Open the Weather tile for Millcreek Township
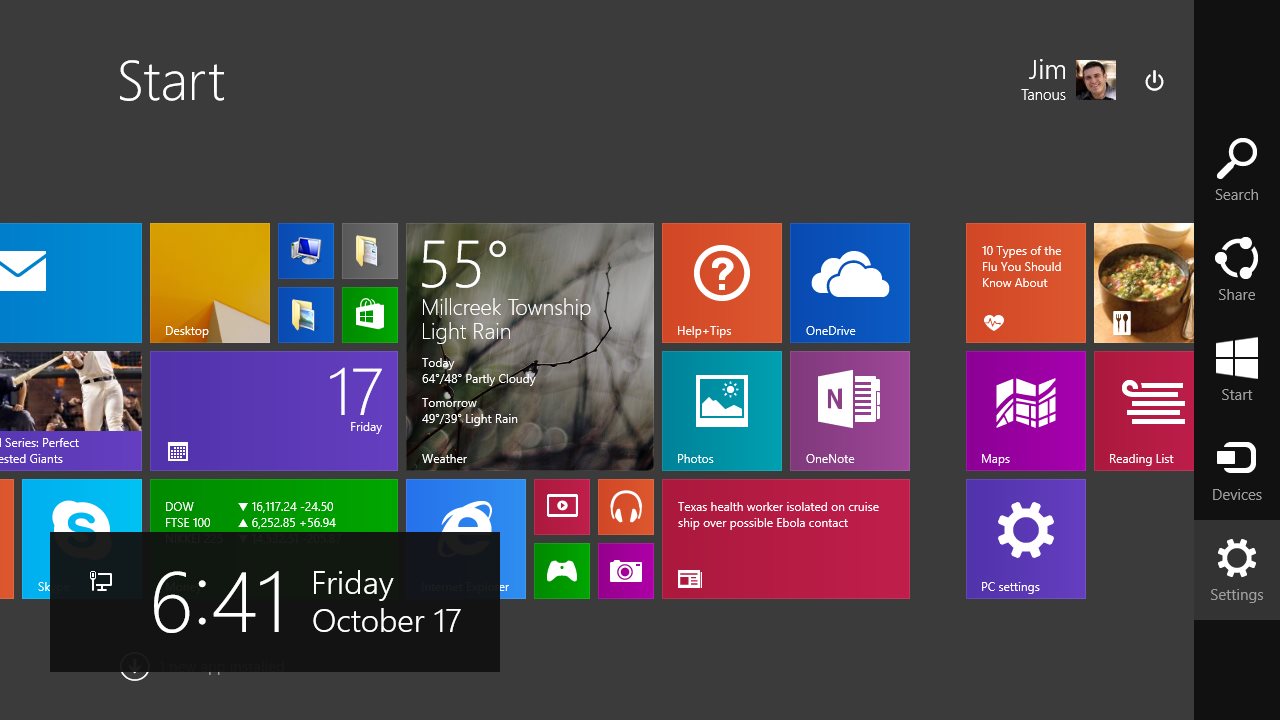 tap(530, 347)
